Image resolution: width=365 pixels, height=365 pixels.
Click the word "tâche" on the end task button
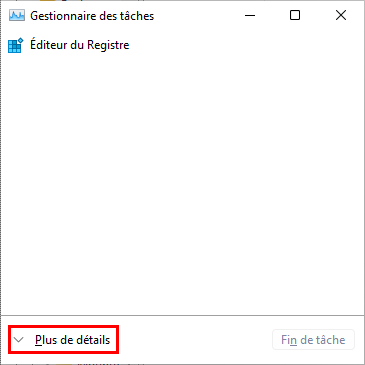(x=330, y=340)
